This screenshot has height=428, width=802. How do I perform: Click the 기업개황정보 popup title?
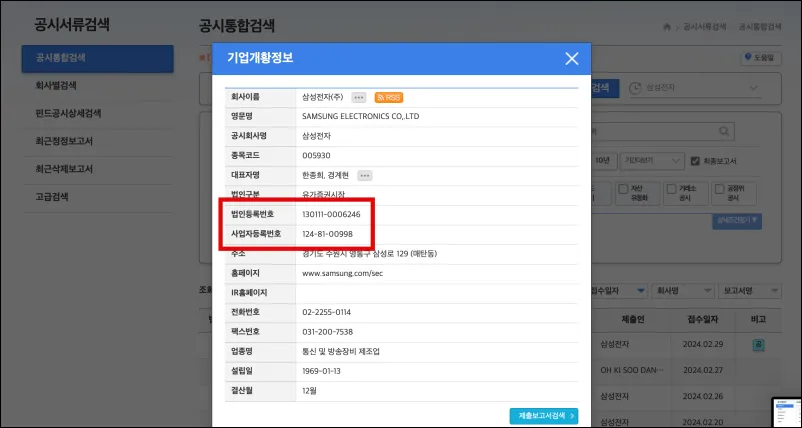(x=260, y=58)
